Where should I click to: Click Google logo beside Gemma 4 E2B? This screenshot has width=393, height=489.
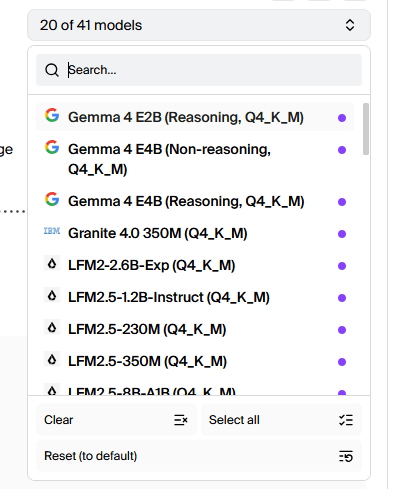point(52,115)
